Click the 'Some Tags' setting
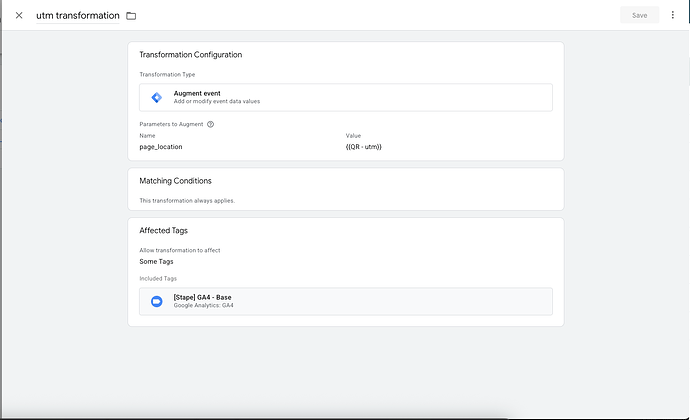This screenshot has width=690, height=420. pyautogui.click(x=158, y=261)
